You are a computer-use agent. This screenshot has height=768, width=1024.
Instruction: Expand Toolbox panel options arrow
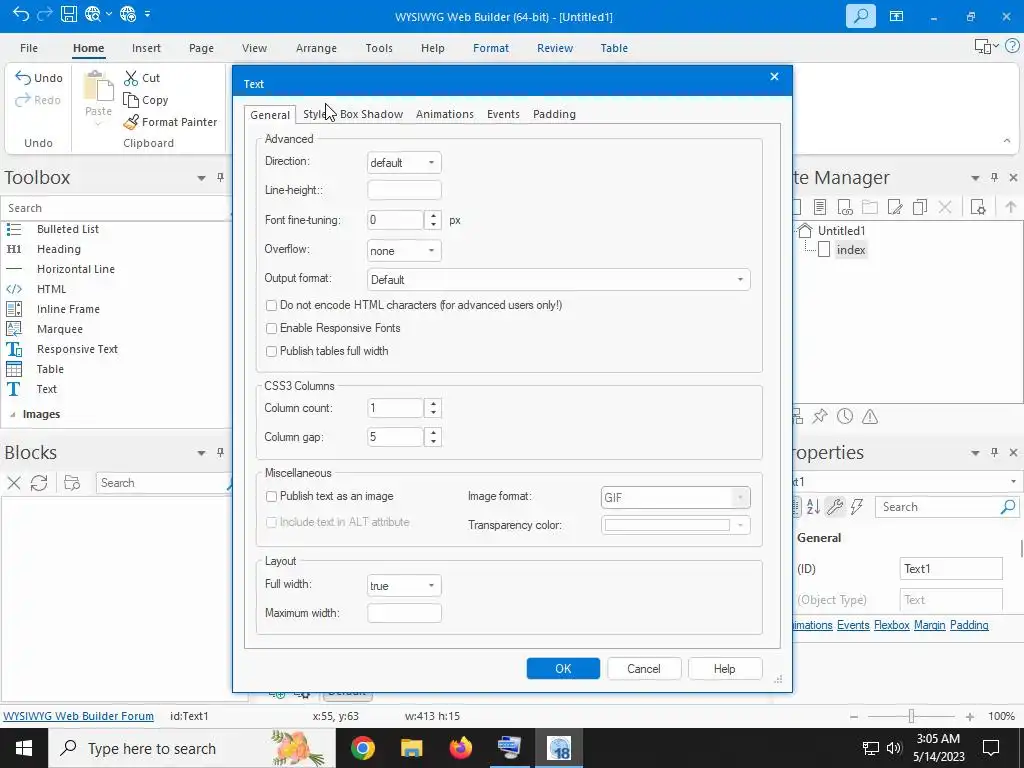click(x=201, y=178)
